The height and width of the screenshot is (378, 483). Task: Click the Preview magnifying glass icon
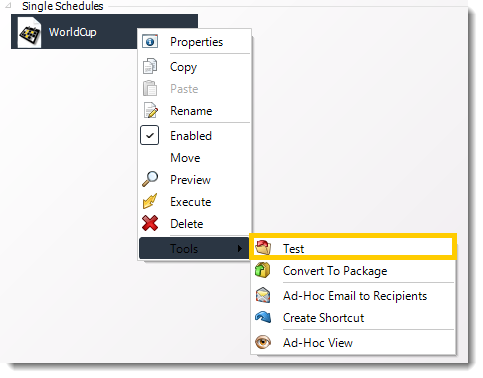pos(150,179)
